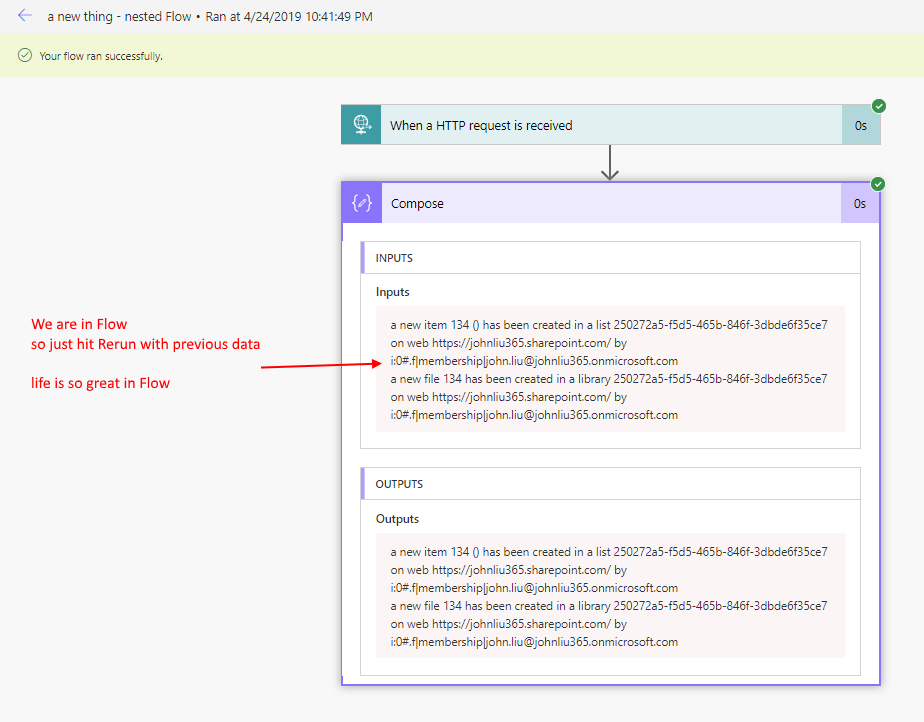Click the red 'We are in Flow' annotation

click(79, 324)
